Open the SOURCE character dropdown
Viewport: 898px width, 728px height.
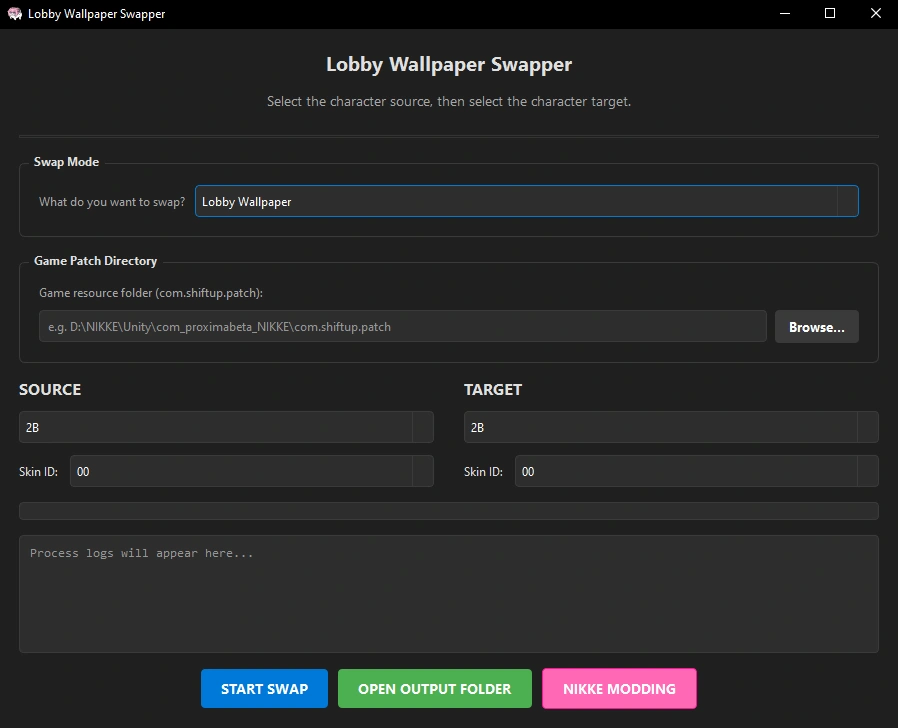click(x=226, y=427)
